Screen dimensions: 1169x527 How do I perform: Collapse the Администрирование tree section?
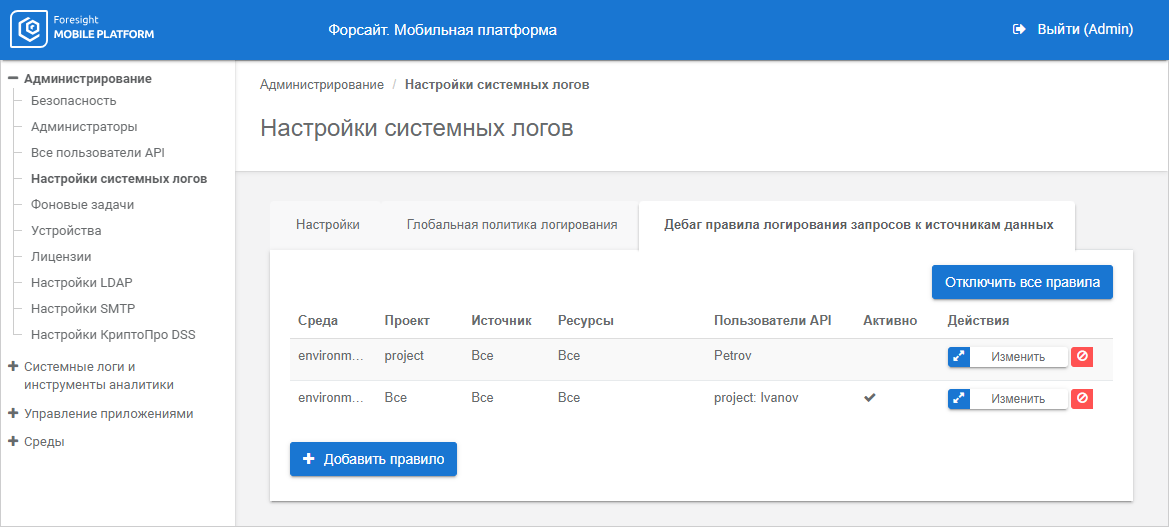[13, 78]
